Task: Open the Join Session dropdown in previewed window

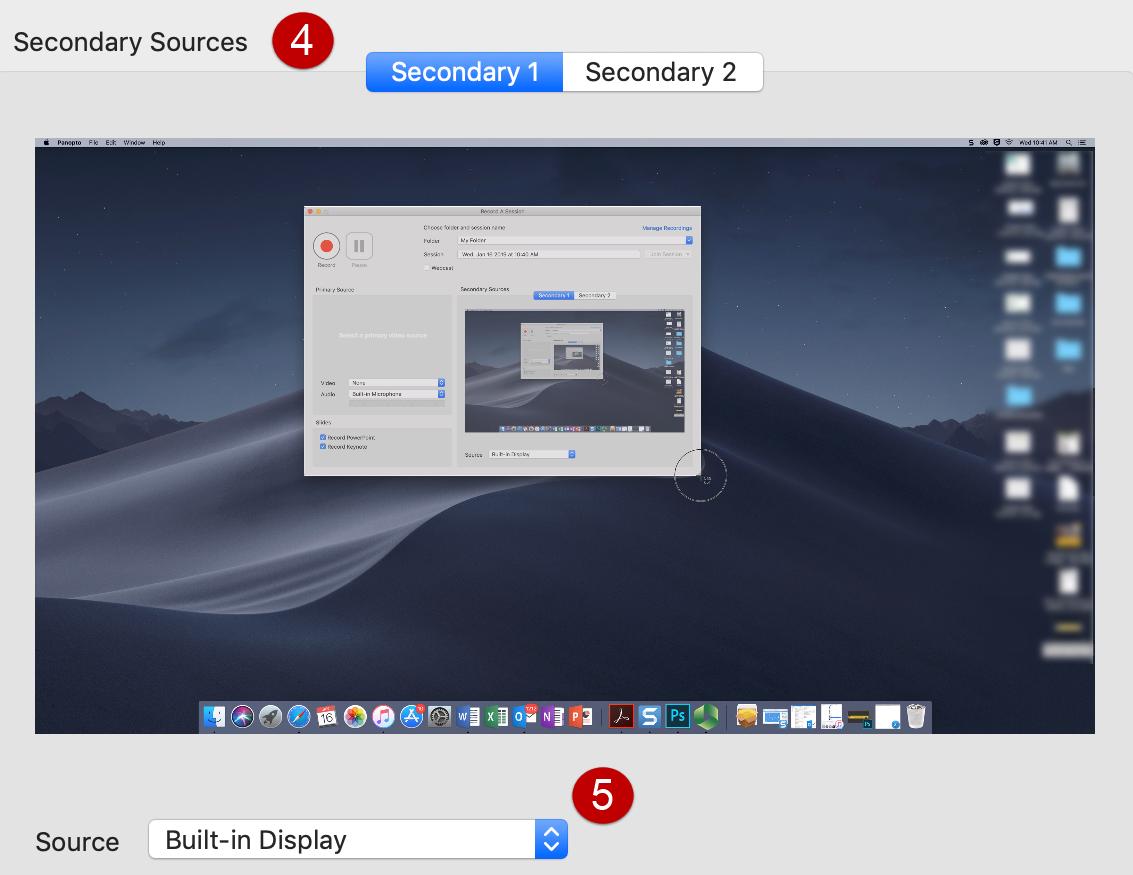Action: tap(668, 254)
